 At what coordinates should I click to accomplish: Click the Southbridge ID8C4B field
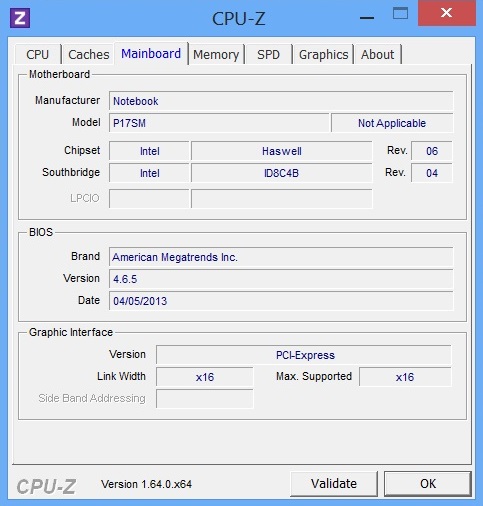(x=281, y=173)
